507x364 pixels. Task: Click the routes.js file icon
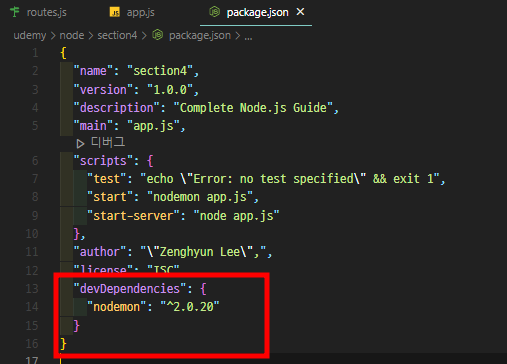pyautogui.click(x=15, y=12)
